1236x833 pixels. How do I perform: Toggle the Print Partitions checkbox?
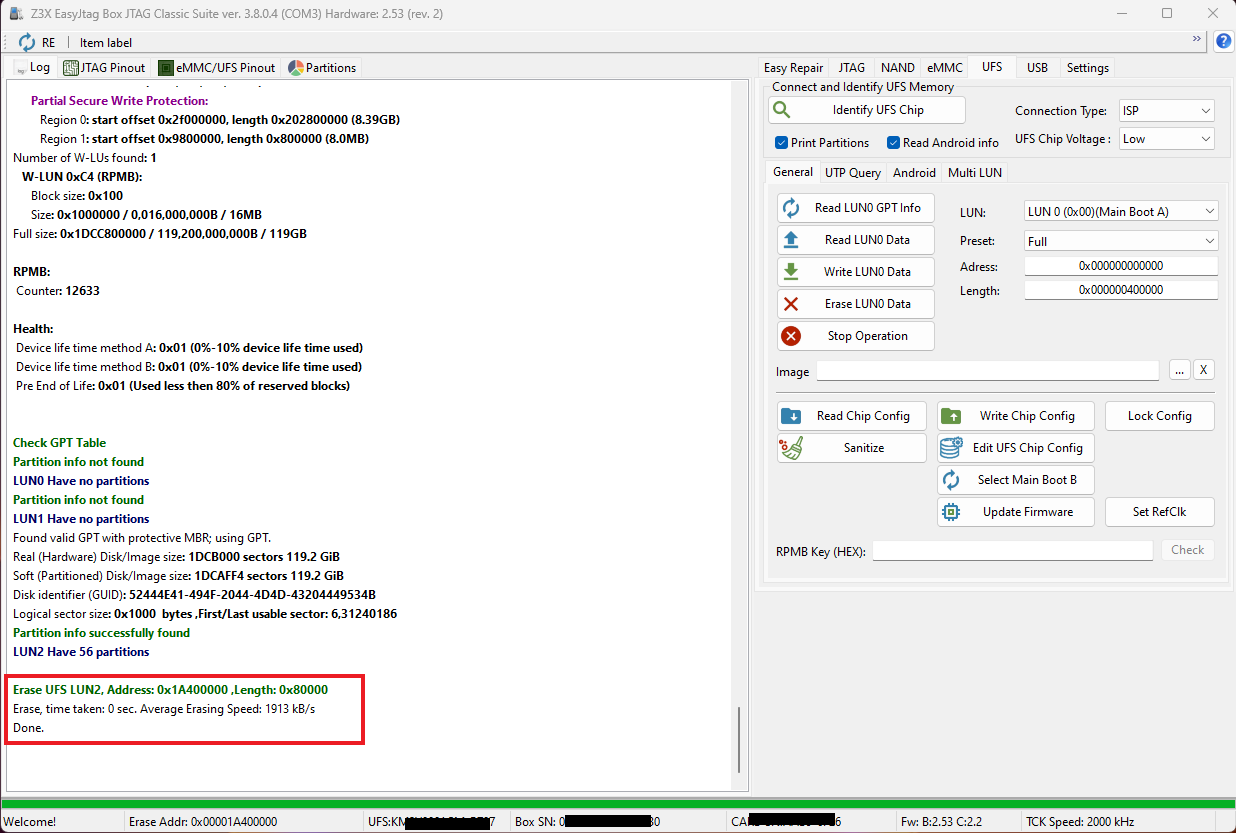[782, 142]
